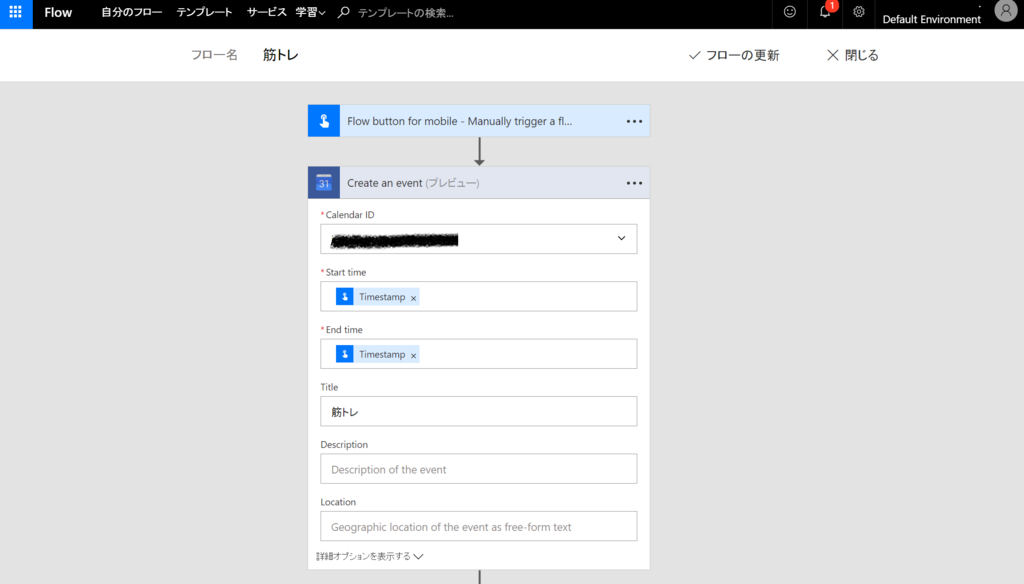
Task: Open the ellipsis menu on Create an event card
Action: point(634,182)
